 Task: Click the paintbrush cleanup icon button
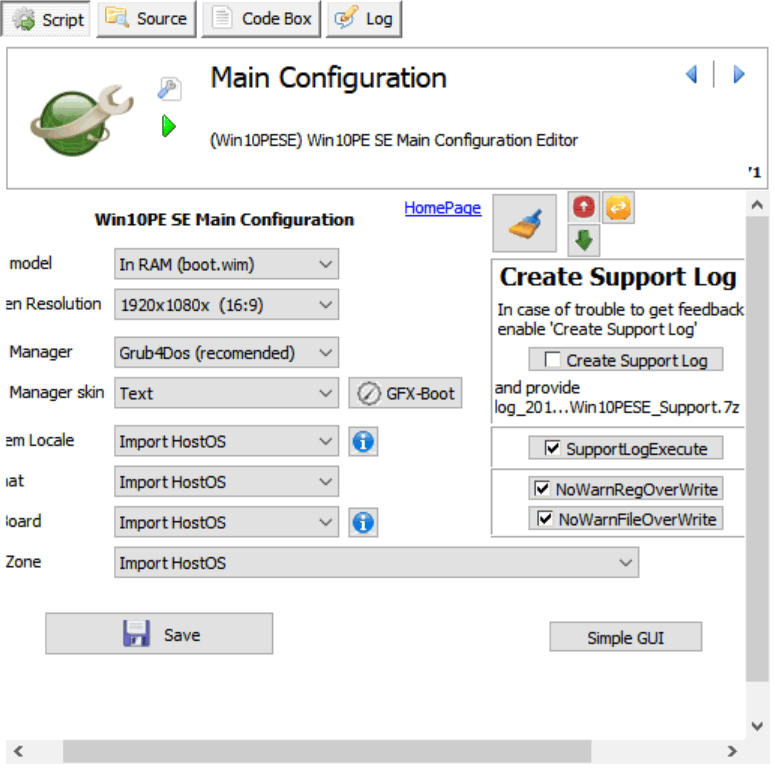click(525, 223)
